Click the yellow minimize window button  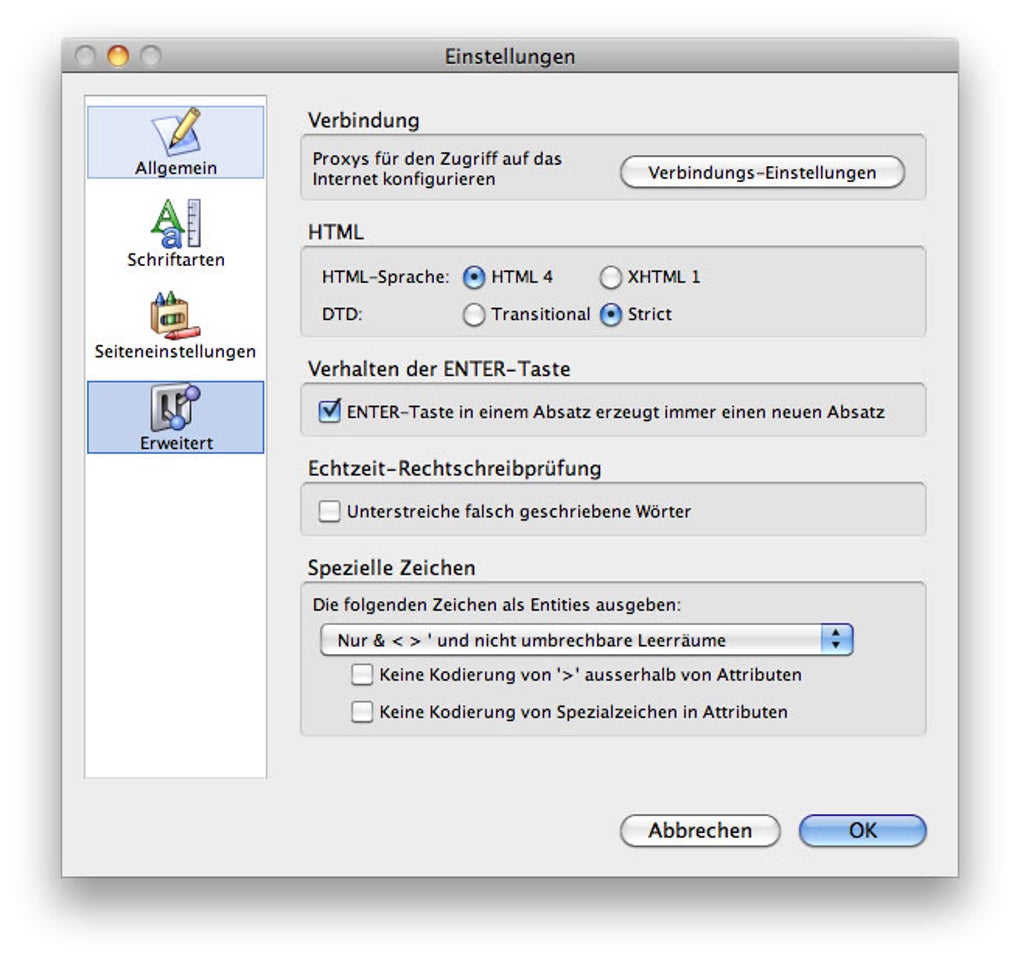click(118, 56)
